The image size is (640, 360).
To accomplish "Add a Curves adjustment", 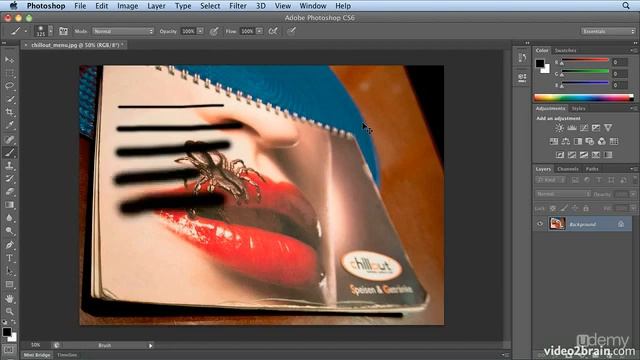I will 584,128.
